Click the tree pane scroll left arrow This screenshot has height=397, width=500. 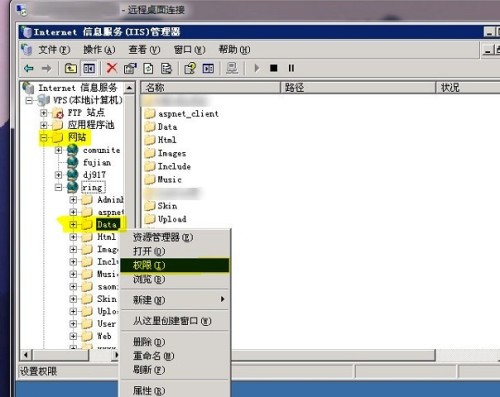click(26, 355)
